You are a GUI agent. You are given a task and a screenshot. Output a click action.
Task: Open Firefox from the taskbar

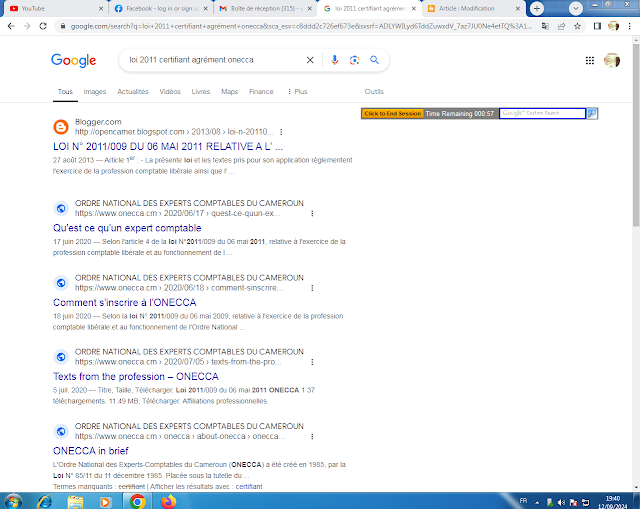click(168, 501)
